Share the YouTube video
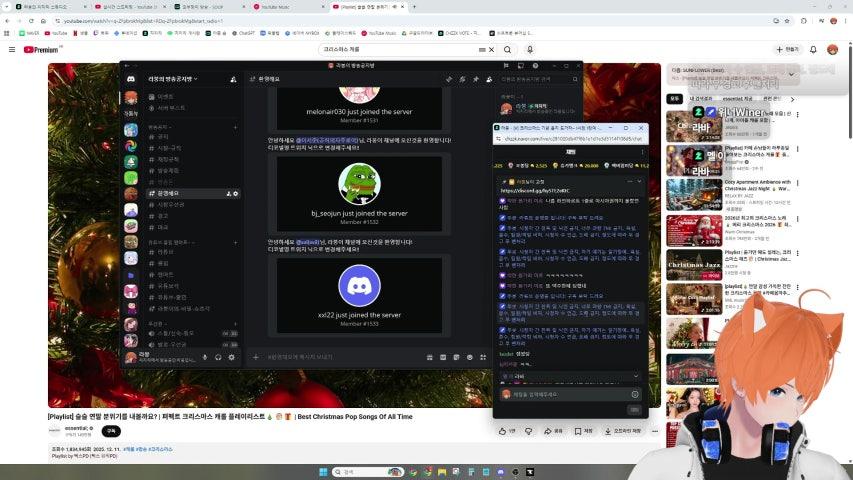Viewport: 853px width, 480px height. point(553,431)
